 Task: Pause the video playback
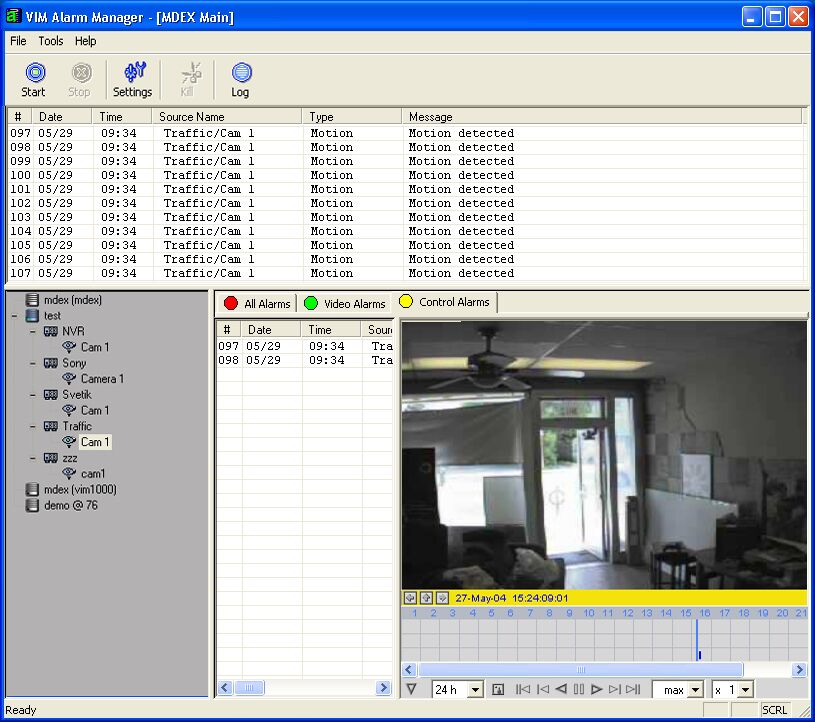pos(579,689)
